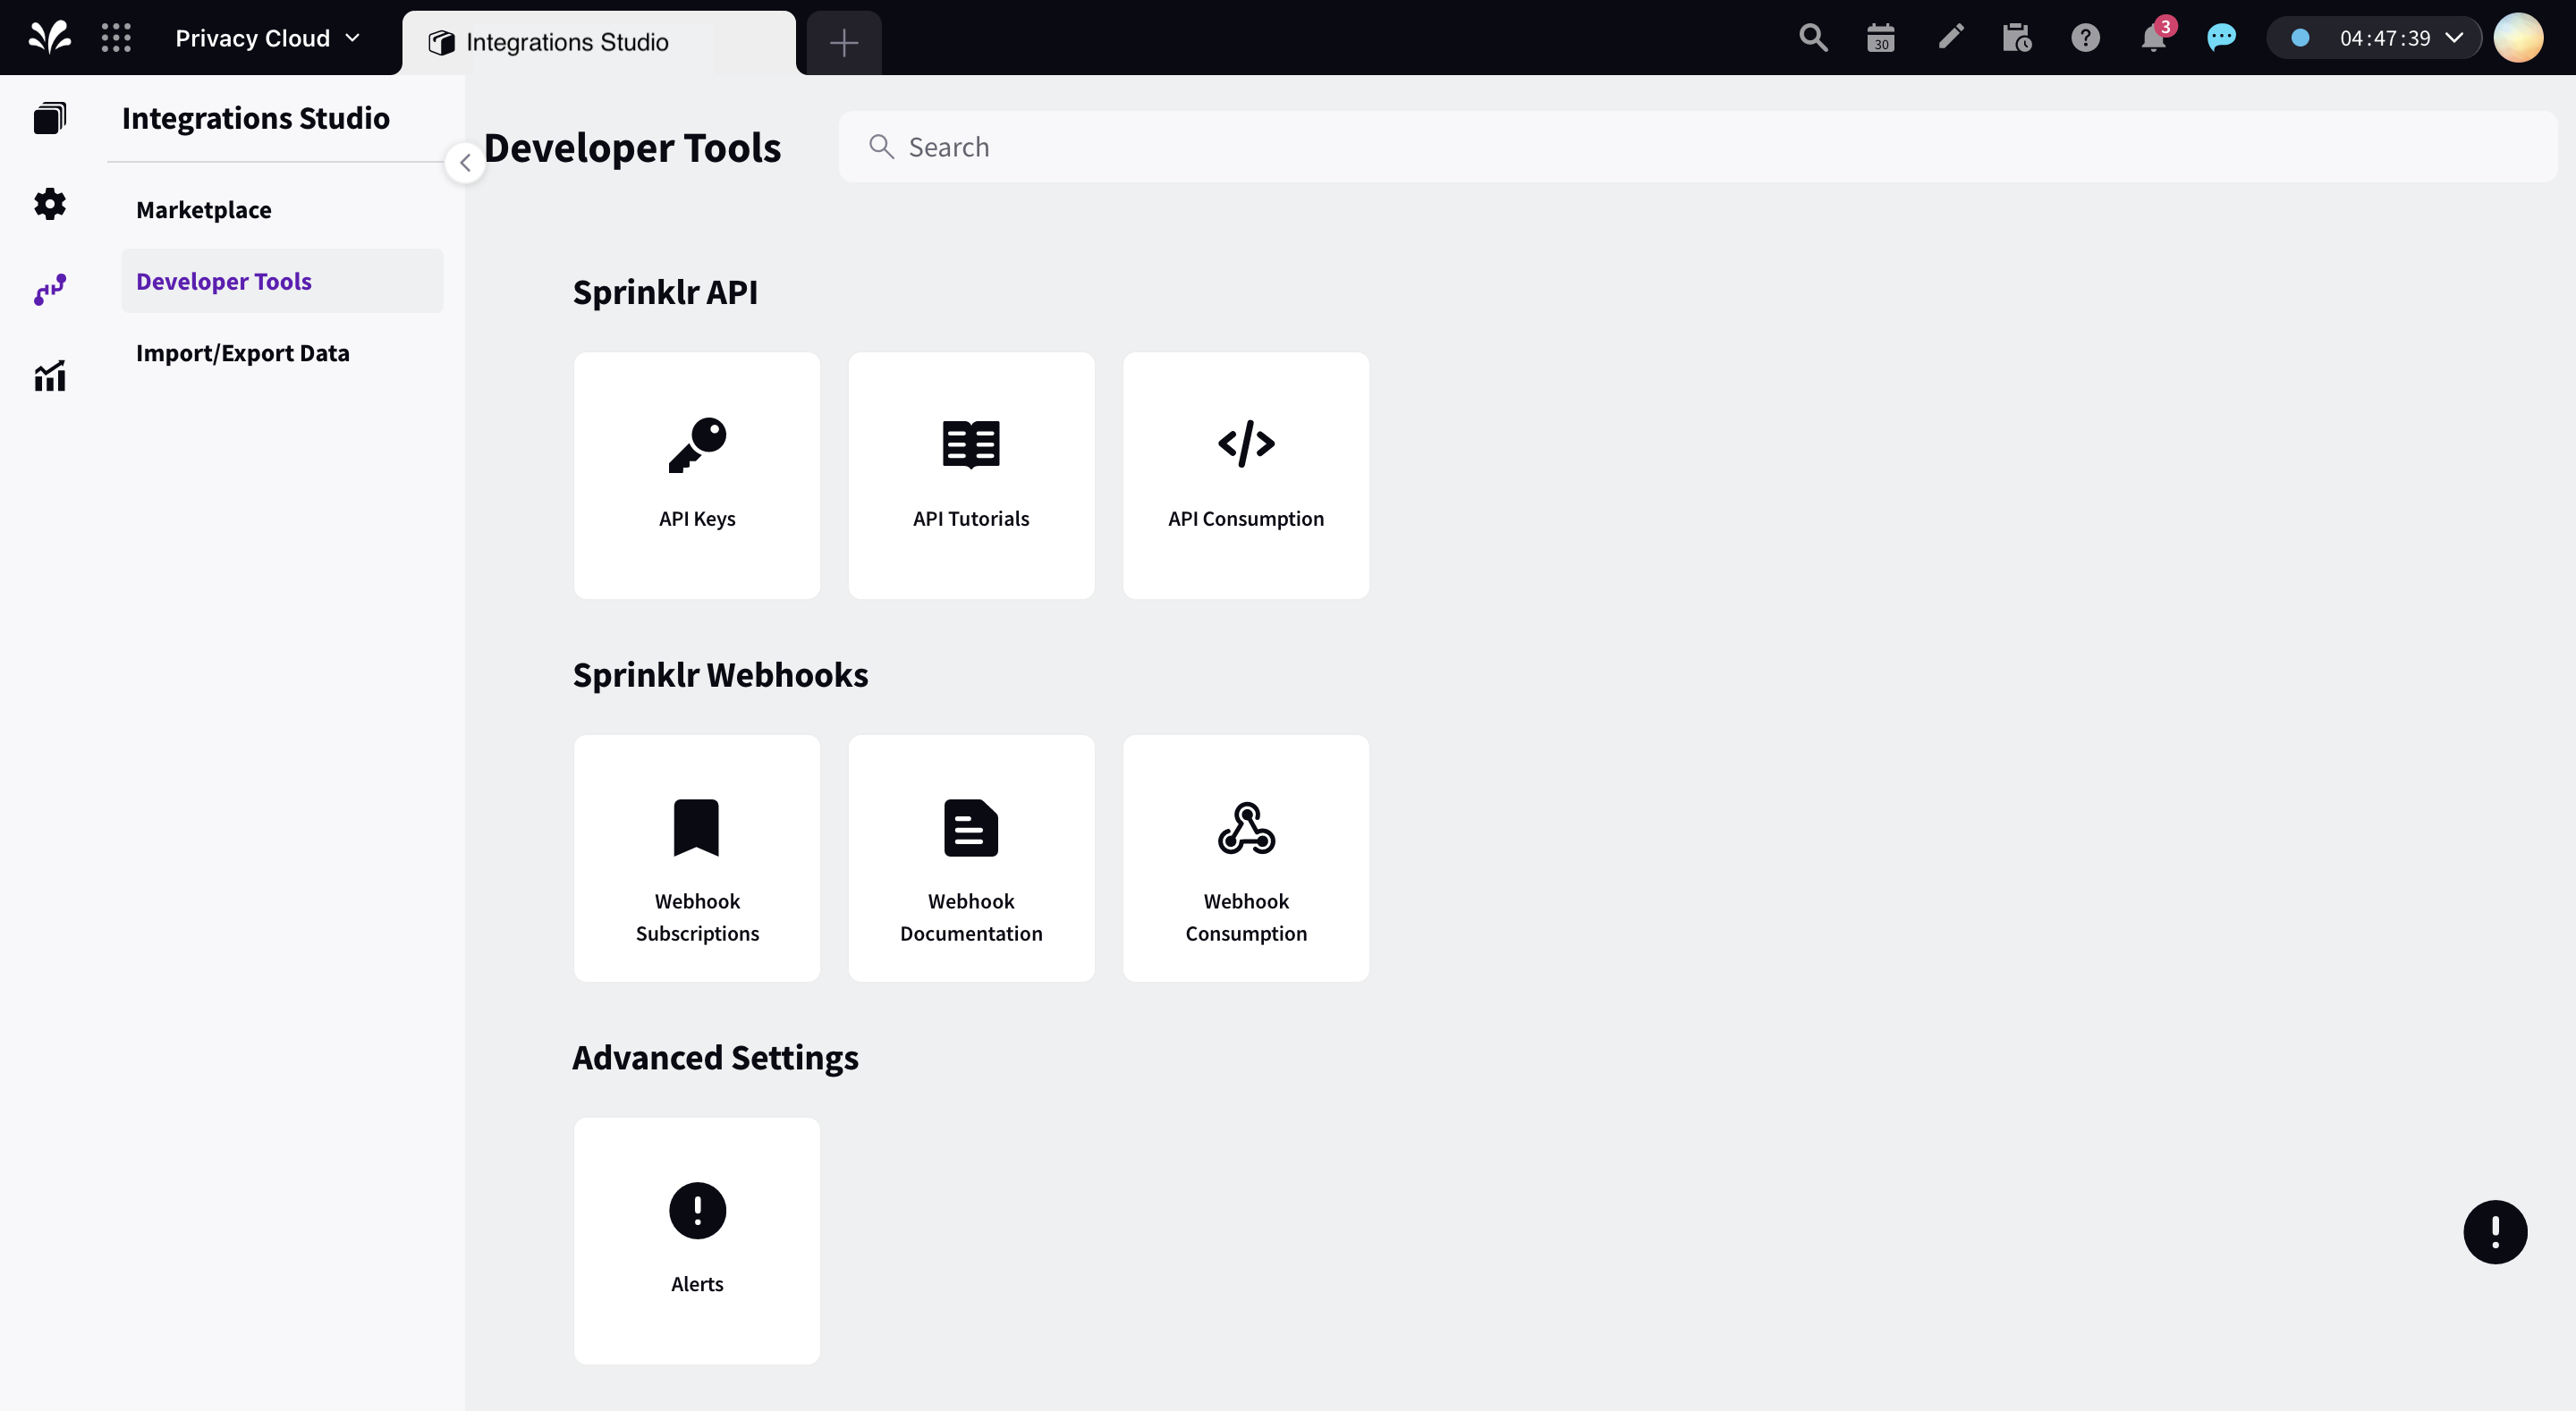2576x1411 pixels.
Task: Click the notifications bell icon
Action: [x=2154, y=37]
